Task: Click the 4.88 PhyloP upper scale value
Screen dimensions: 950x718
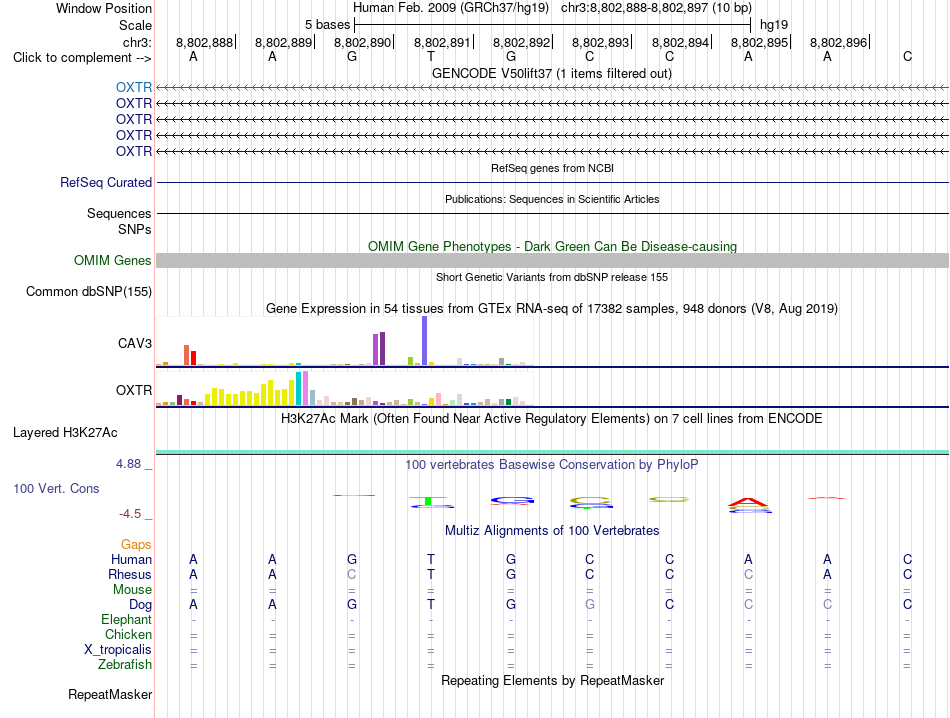Action: (128, 464)
